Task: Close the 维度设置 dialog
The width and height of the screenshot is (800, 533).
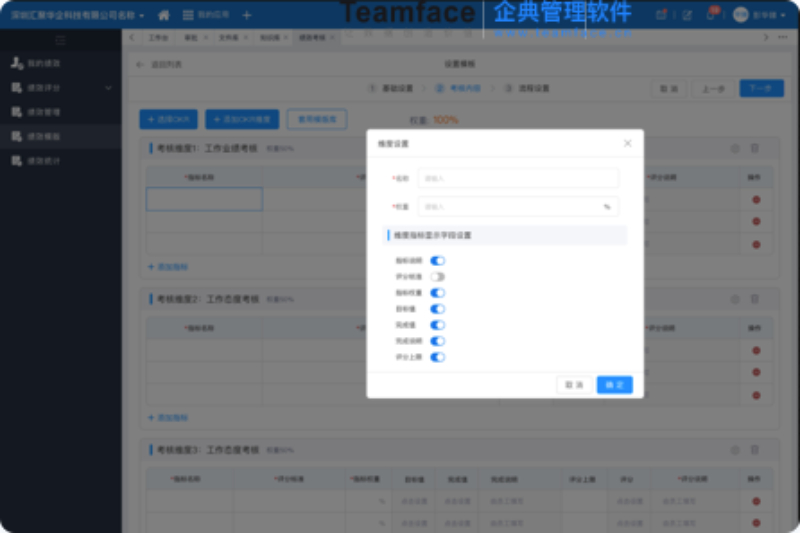Action: 628,143
